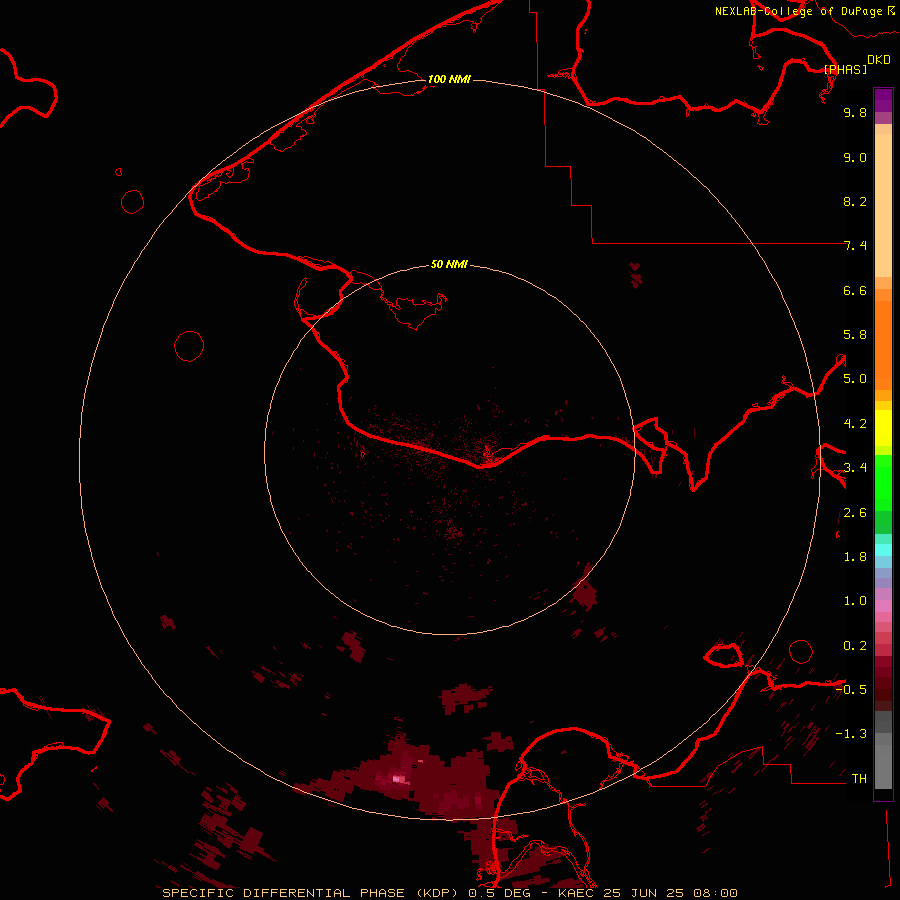The width and height of the screenshot is (900, 900).
Task: Select the gray color bar segment near TH
Action: click(x=883, y=766)
